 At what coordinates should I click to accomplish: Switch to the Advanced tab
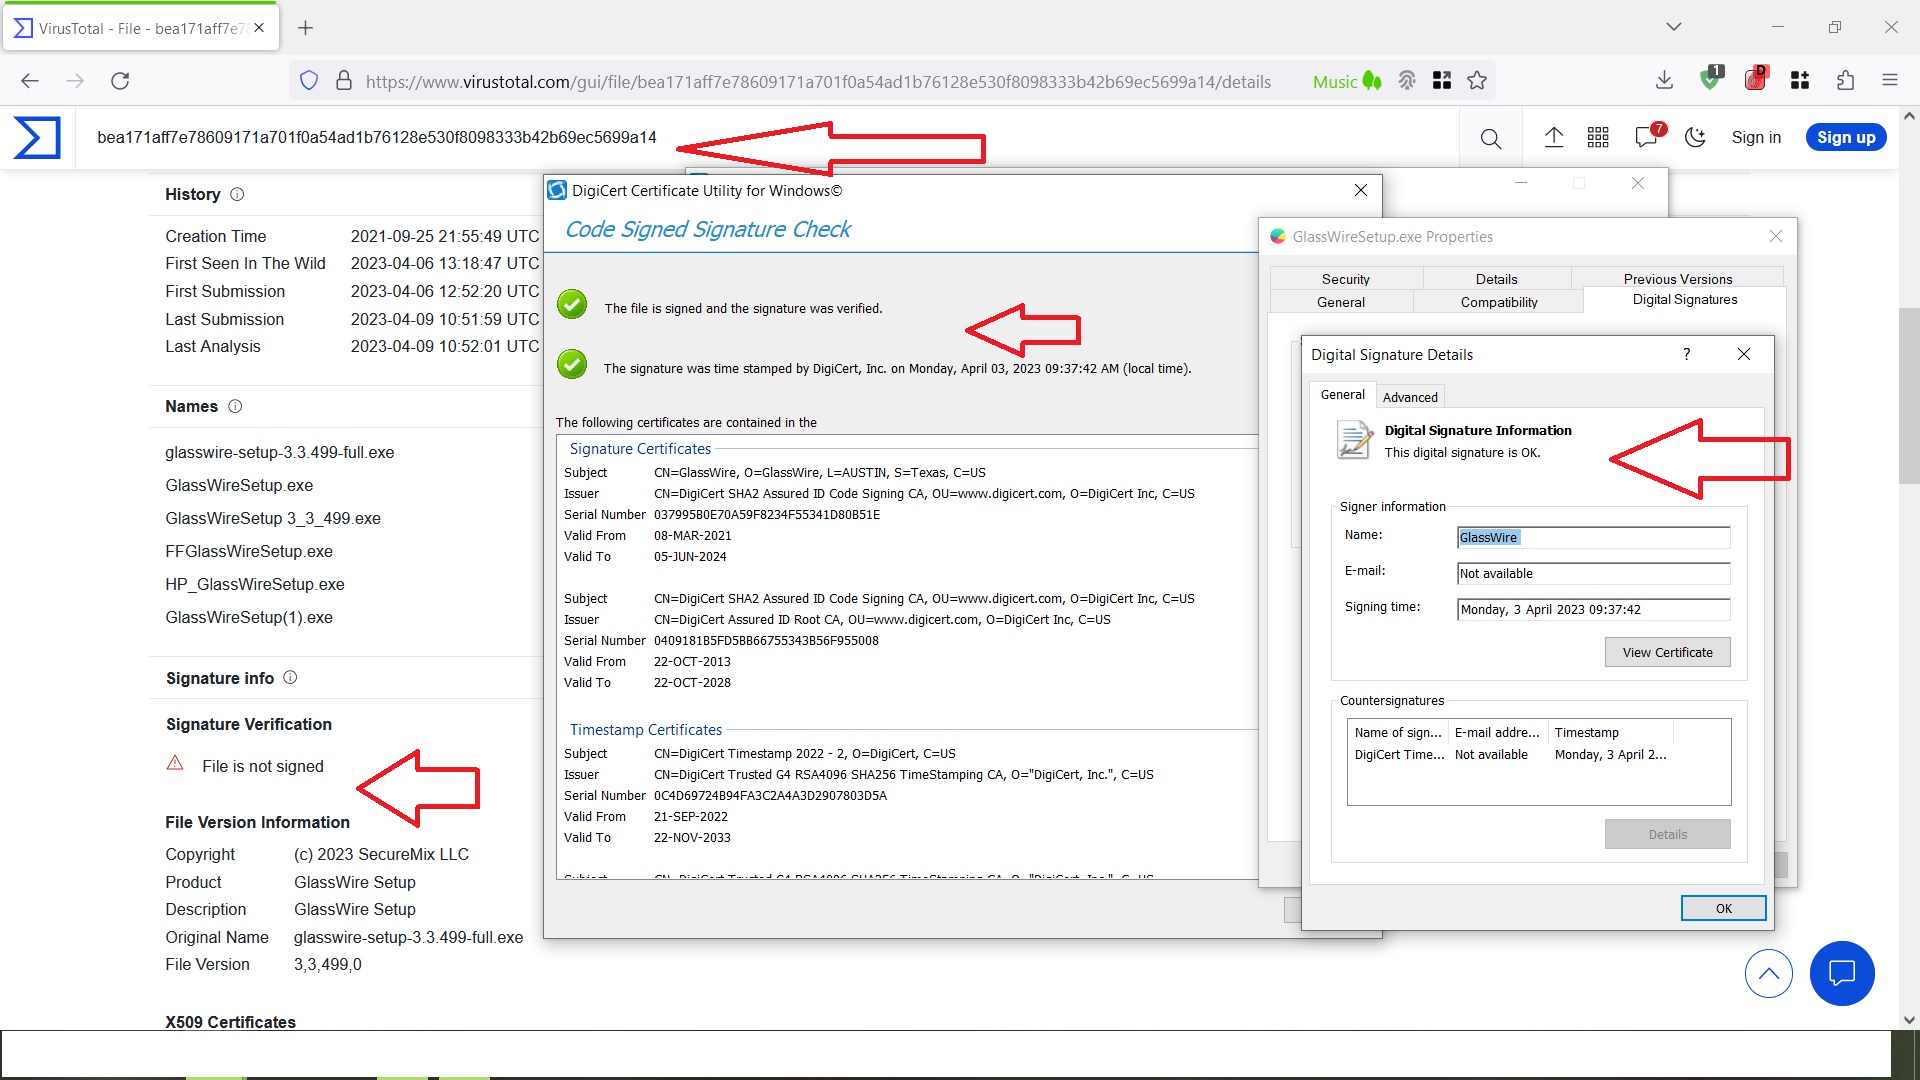coord(1410,397)
